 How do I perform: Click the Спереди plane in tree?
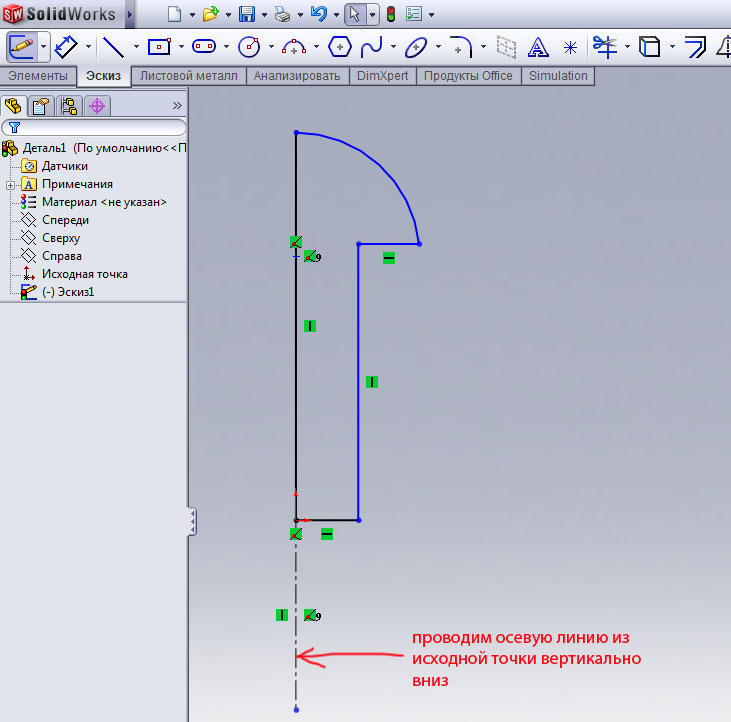tap(65, 220)
